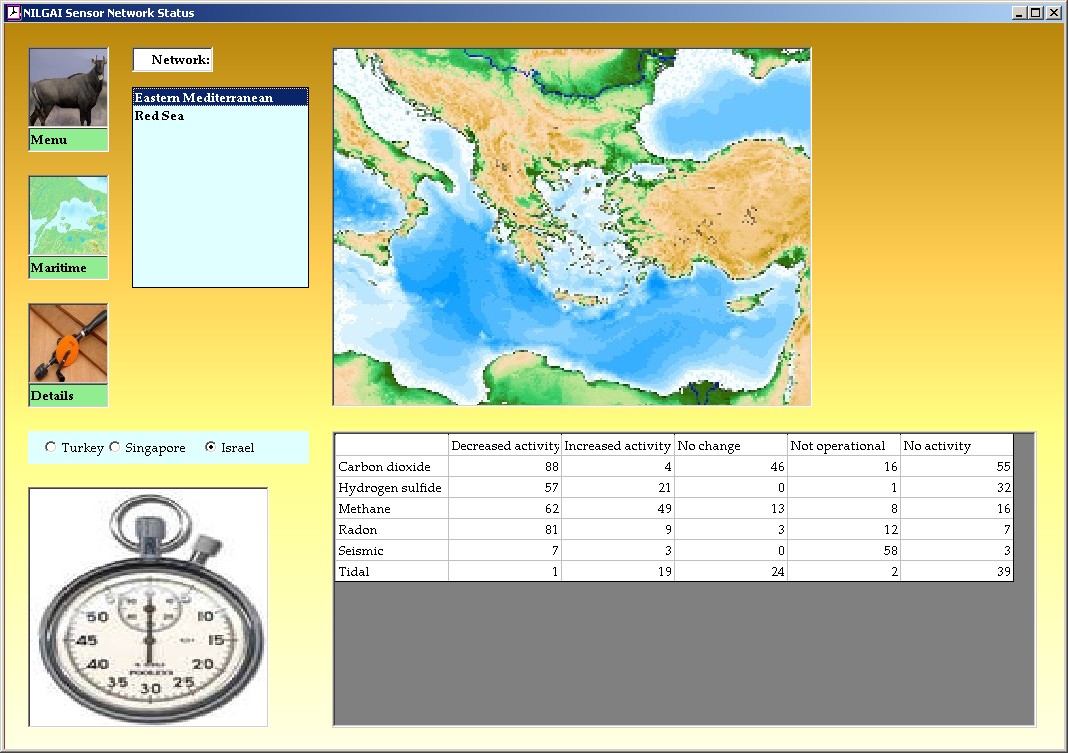This screenshot has width=1068, height=753.
Task: Maximize the NILGAI Sensor Network window
Action: tap(1036, 13)
